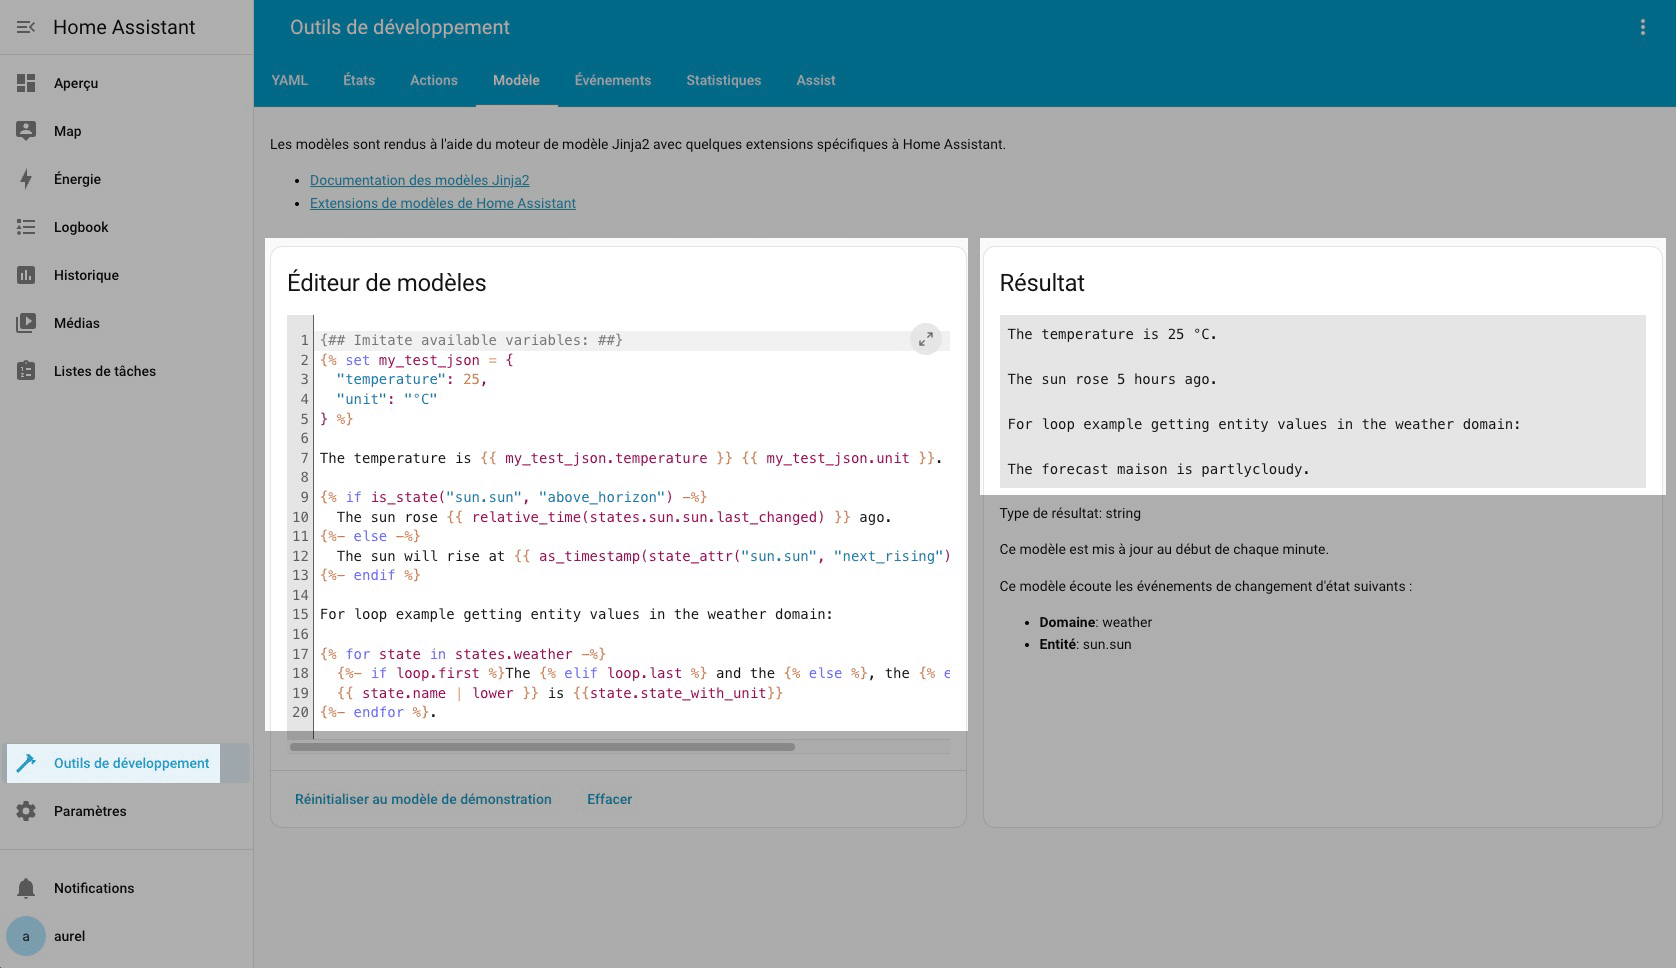1676x968 pixels.
Task: Collapse the sidebar with the hamburger icon
Action: 26,27
